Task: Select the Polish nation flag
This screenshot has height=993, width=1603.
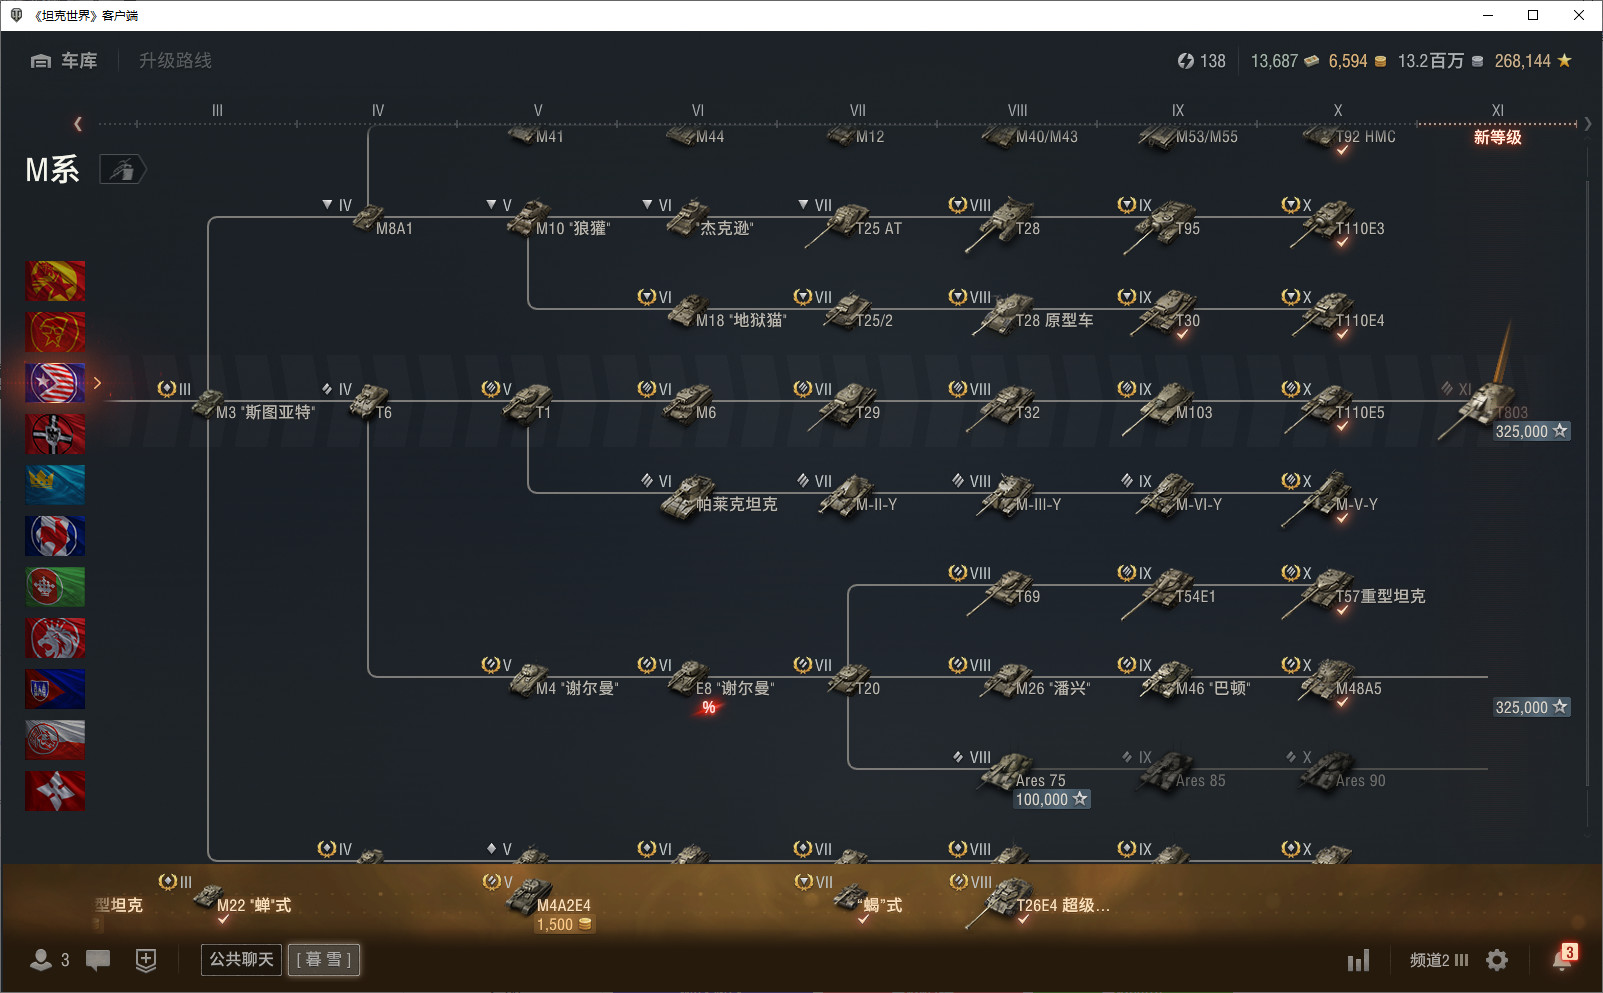Action: point(55,740)
